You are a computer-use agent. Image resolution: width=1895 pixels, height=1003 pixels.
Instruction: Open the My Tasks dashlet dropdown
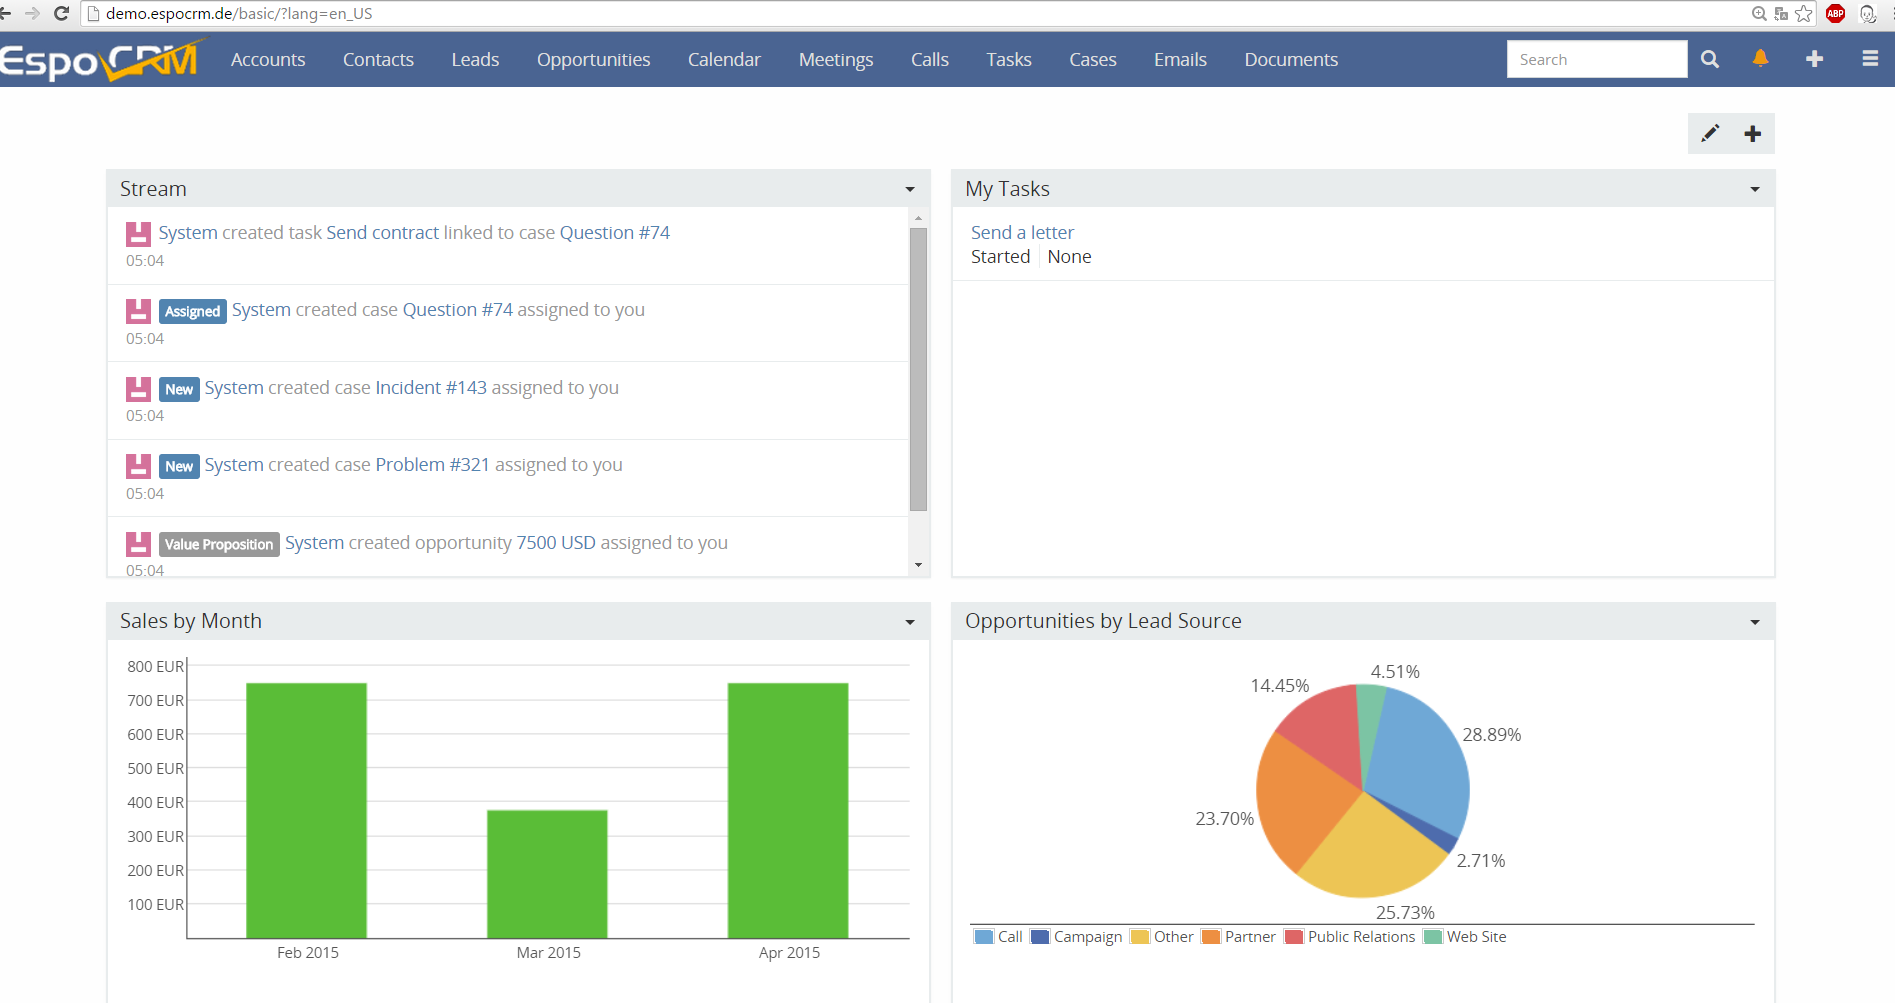pyautogui.click(x=1754, y=190)
